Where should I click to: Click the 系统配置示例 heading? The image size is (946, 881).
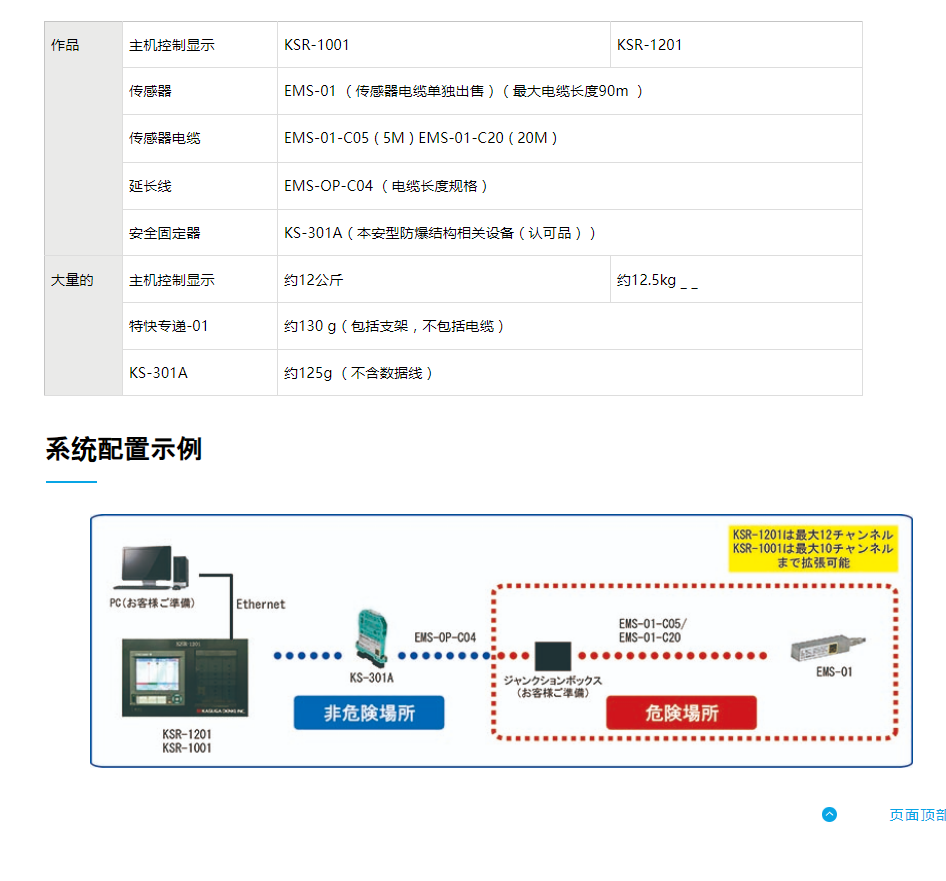(124, 449)
